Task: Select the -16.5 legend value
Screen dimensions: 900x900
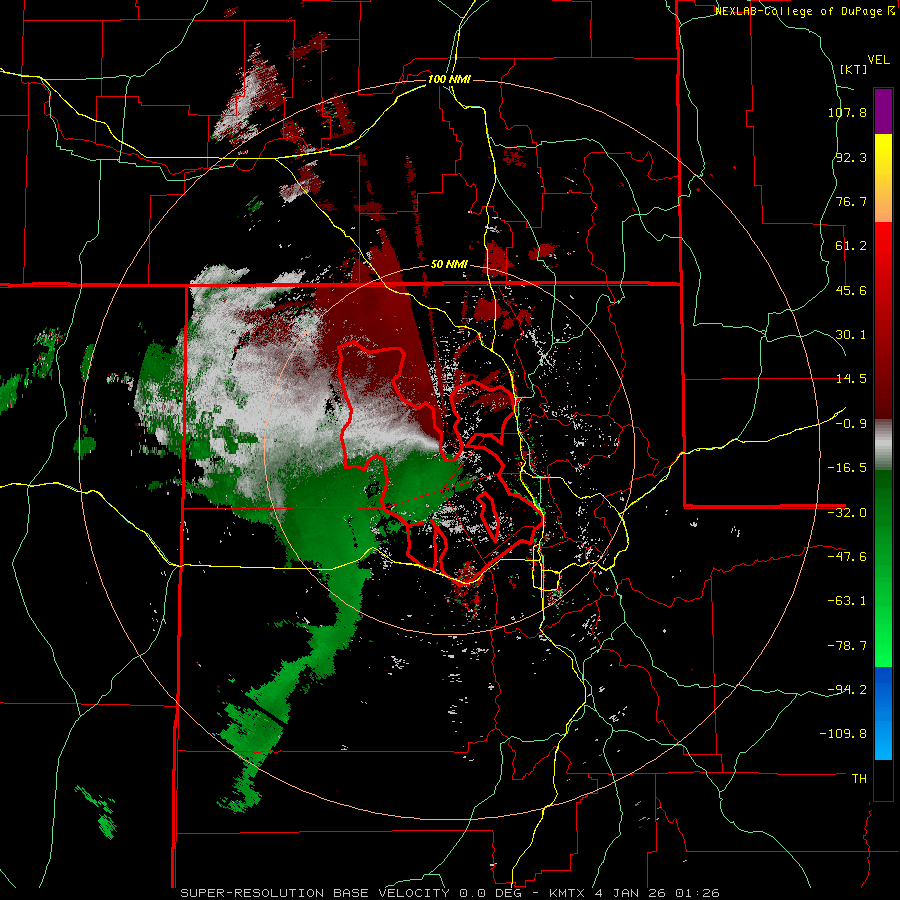Action: (847, 468)
